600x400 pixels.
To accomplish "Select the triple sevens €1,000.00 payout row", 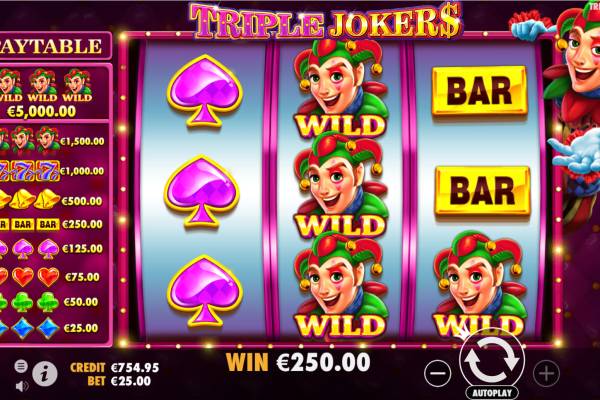I will (x=52, y=171).
